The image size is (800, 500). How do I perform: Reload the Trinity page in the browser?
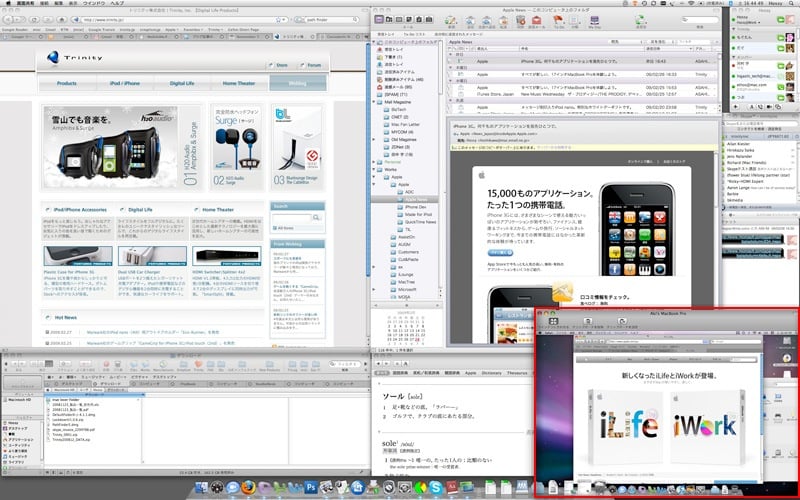tap(34, 19)
